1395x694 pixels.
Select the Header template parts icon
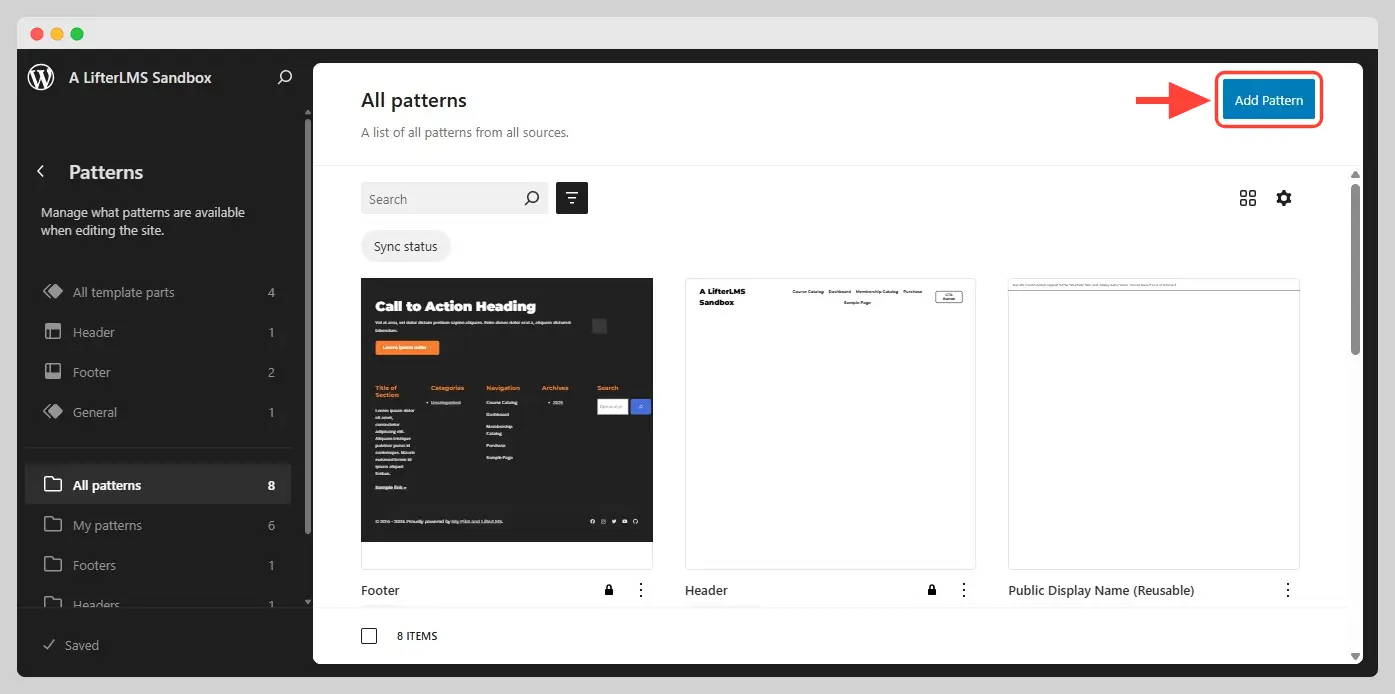(52, 331)
